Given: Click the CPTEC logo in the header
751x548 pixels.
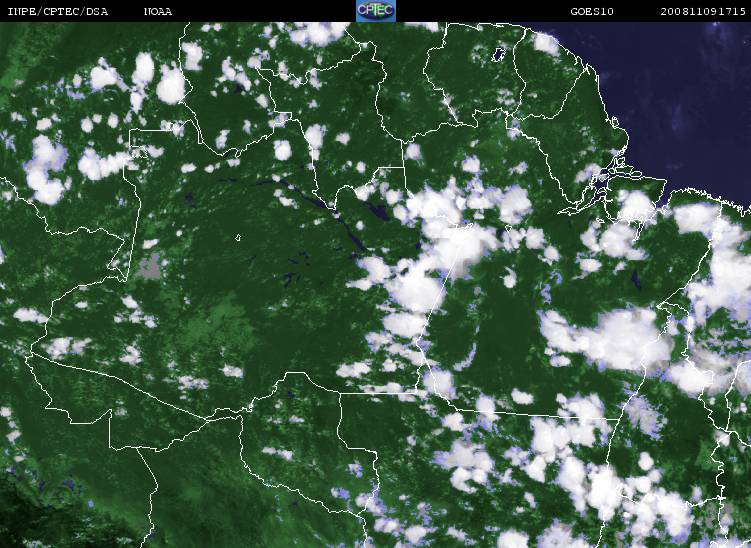Looking at the screenshot, I should pos(376,11).
